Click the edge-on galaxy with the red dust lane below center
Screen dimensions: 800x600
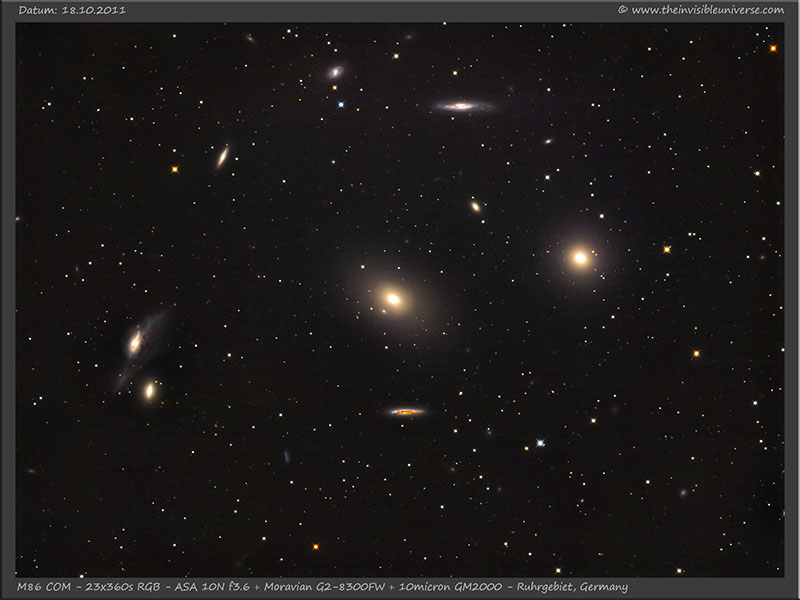point(405,411)
